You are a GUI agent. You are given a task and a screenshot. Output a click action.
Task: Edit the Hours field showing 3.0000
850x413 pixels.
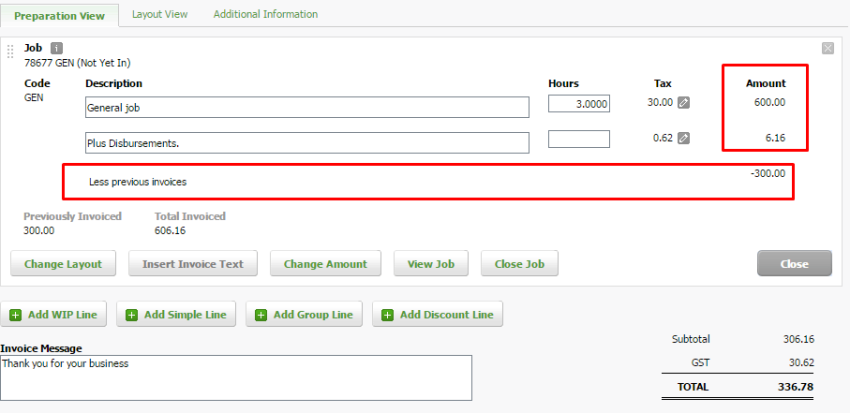[x=579, y=104]
